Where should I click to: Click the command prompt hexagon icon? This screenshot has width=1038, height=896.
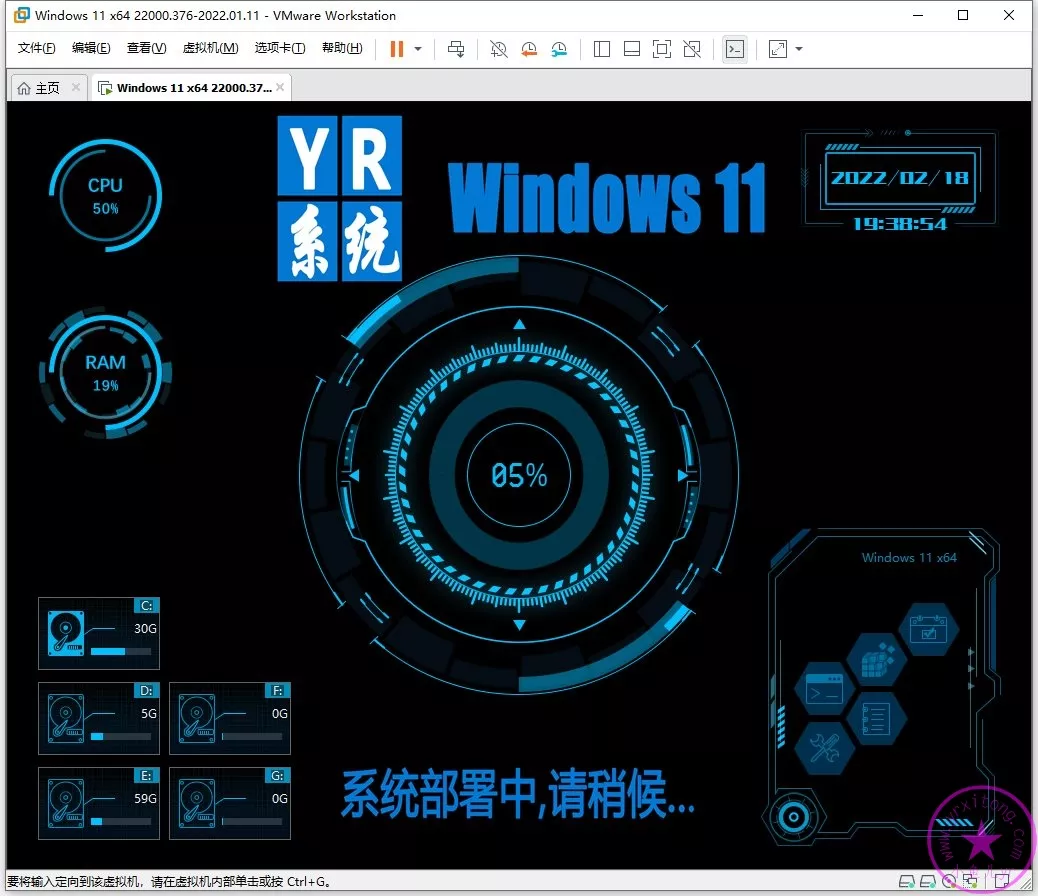click(x=824, y=690)
